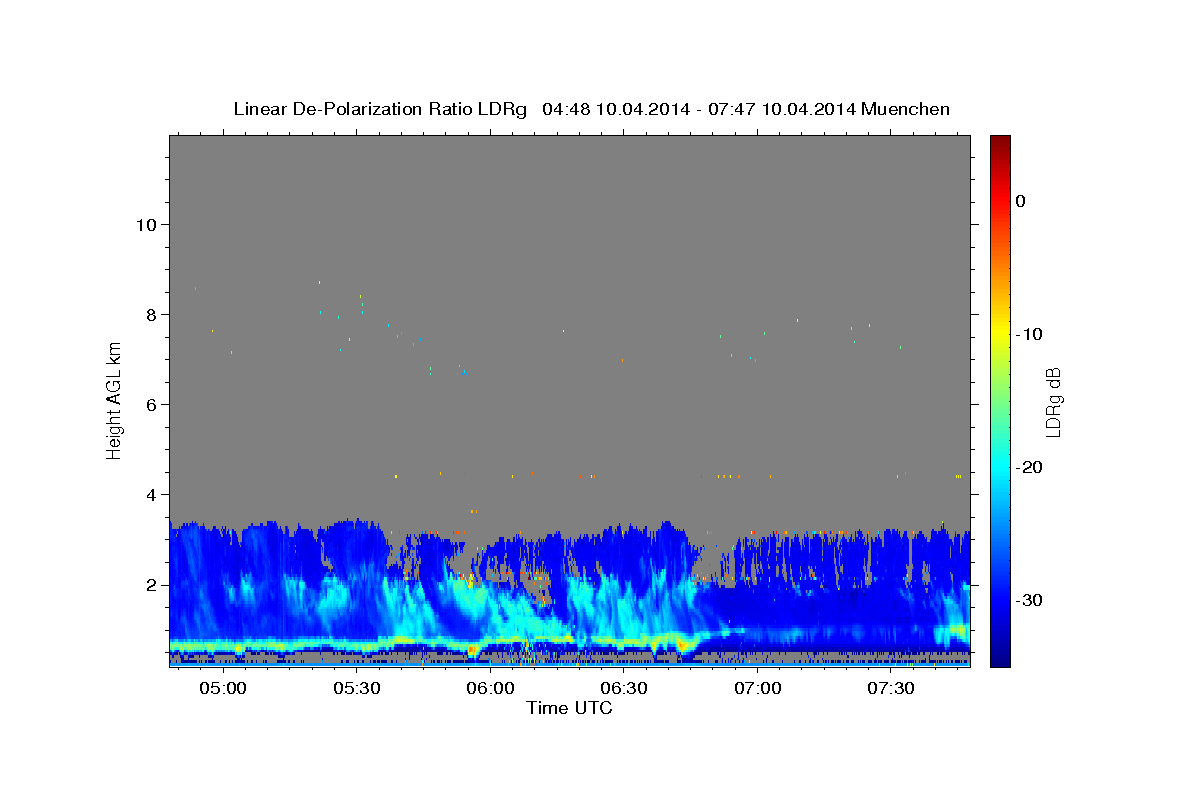The width and height of the screenshot is (1200, 800).
Task: Click the height tick label 10
Action: point(145,224)
